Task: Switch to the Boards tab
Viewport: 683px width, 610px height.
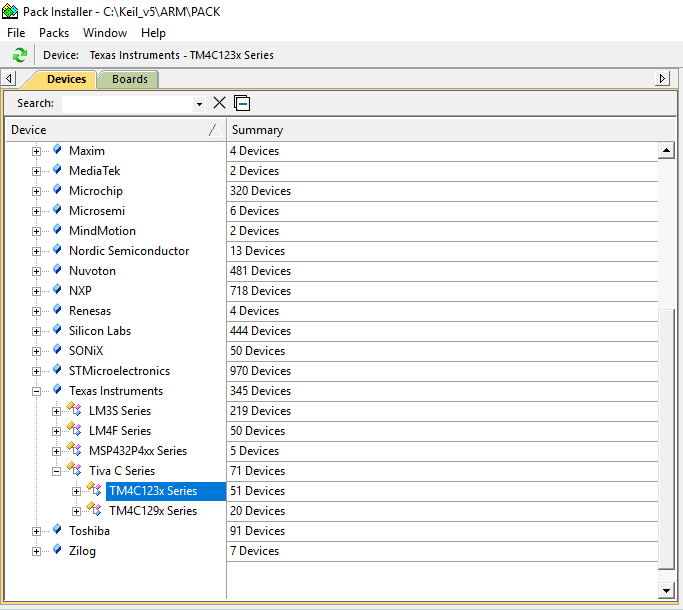Action: click(130, 79)
